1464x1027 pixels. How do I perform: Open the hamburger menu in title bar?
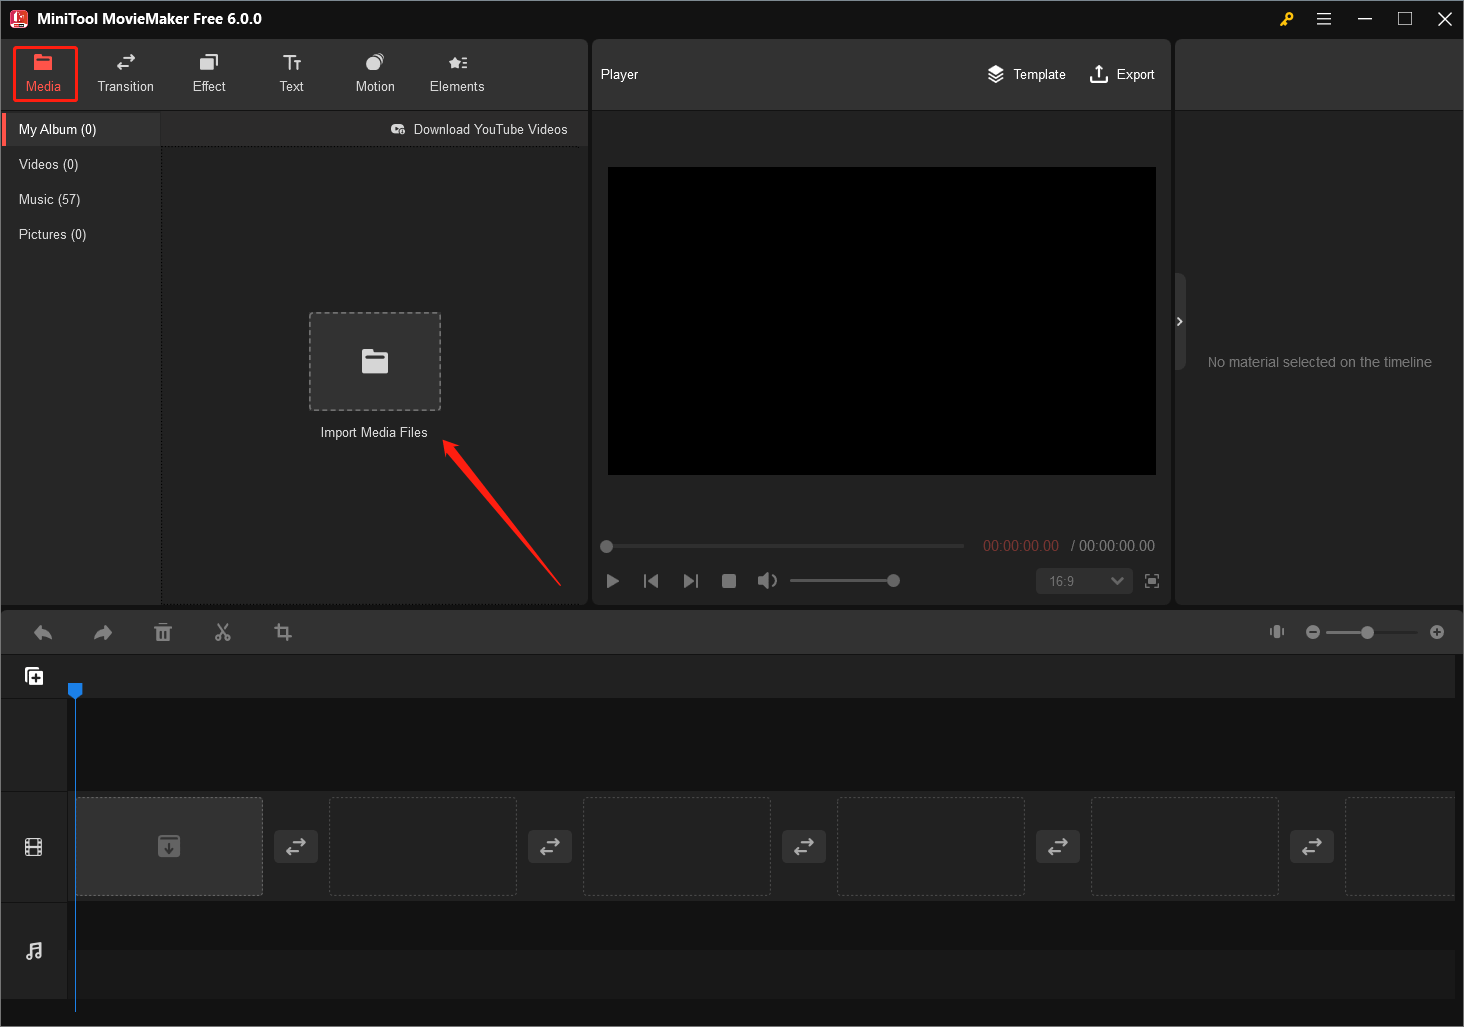(x=1324, y=19)
